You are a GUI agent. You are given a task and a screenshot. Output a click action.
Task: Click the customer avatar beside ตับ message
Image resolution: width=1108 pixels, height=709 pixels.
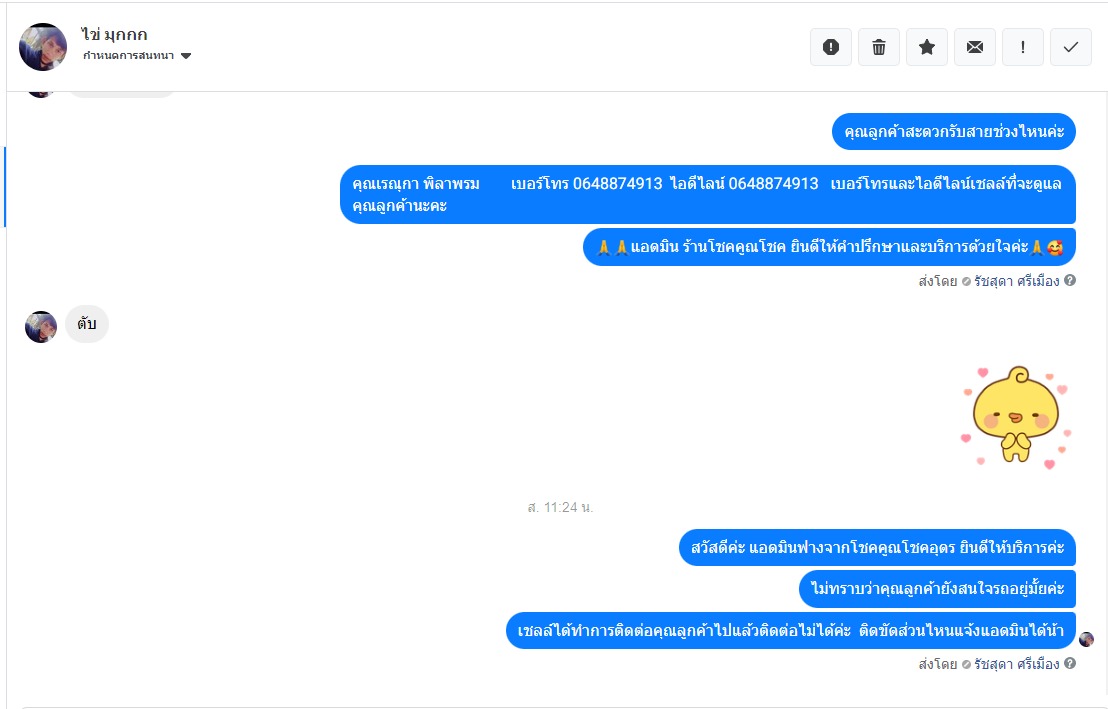coord(41,327)
